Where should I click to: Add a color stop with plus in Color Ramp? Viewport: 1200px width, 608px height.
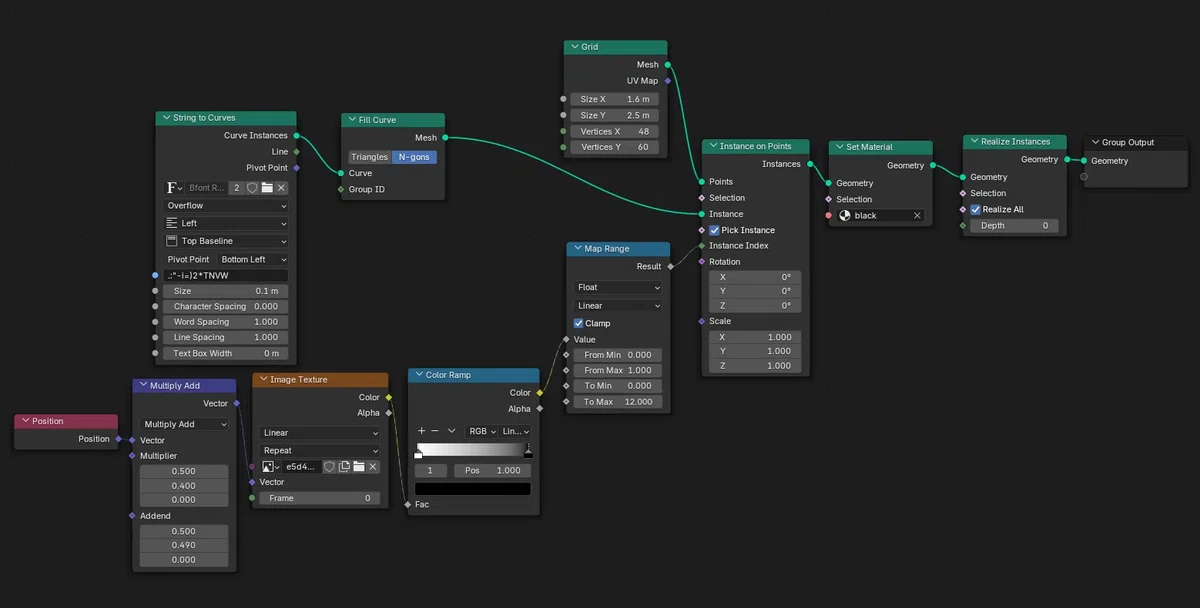pos(421,431)
